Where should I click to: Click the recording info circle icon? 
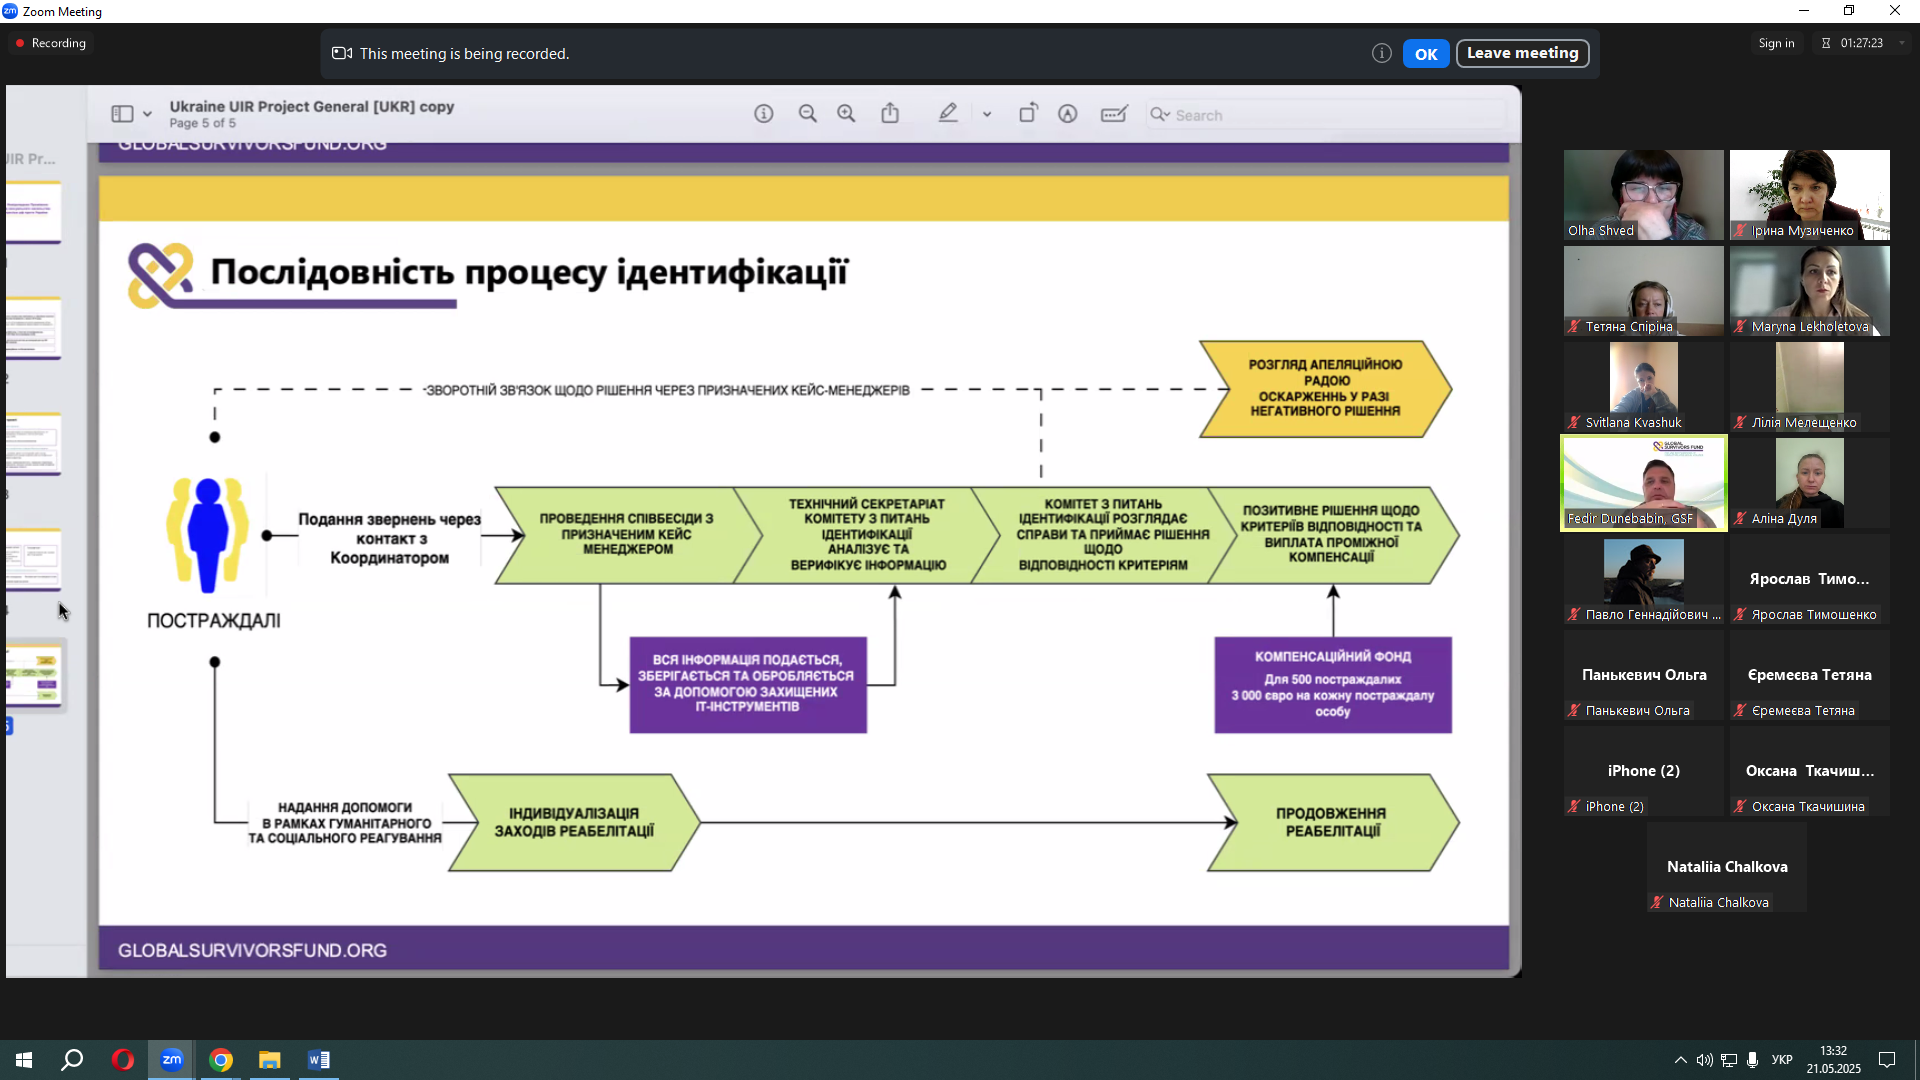[1382, 54]
